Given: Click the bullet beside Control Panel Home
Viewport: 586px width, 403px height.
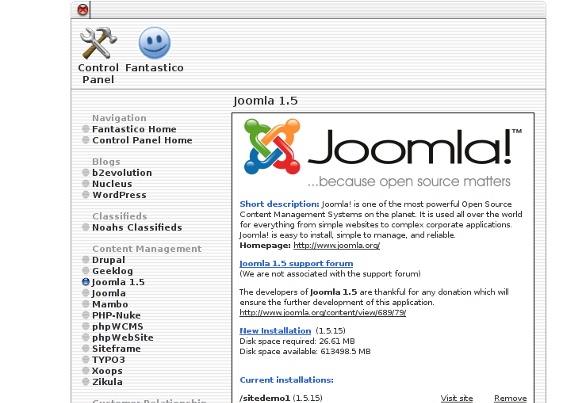Looking at the screenshot, I should (x=86, y=140).
